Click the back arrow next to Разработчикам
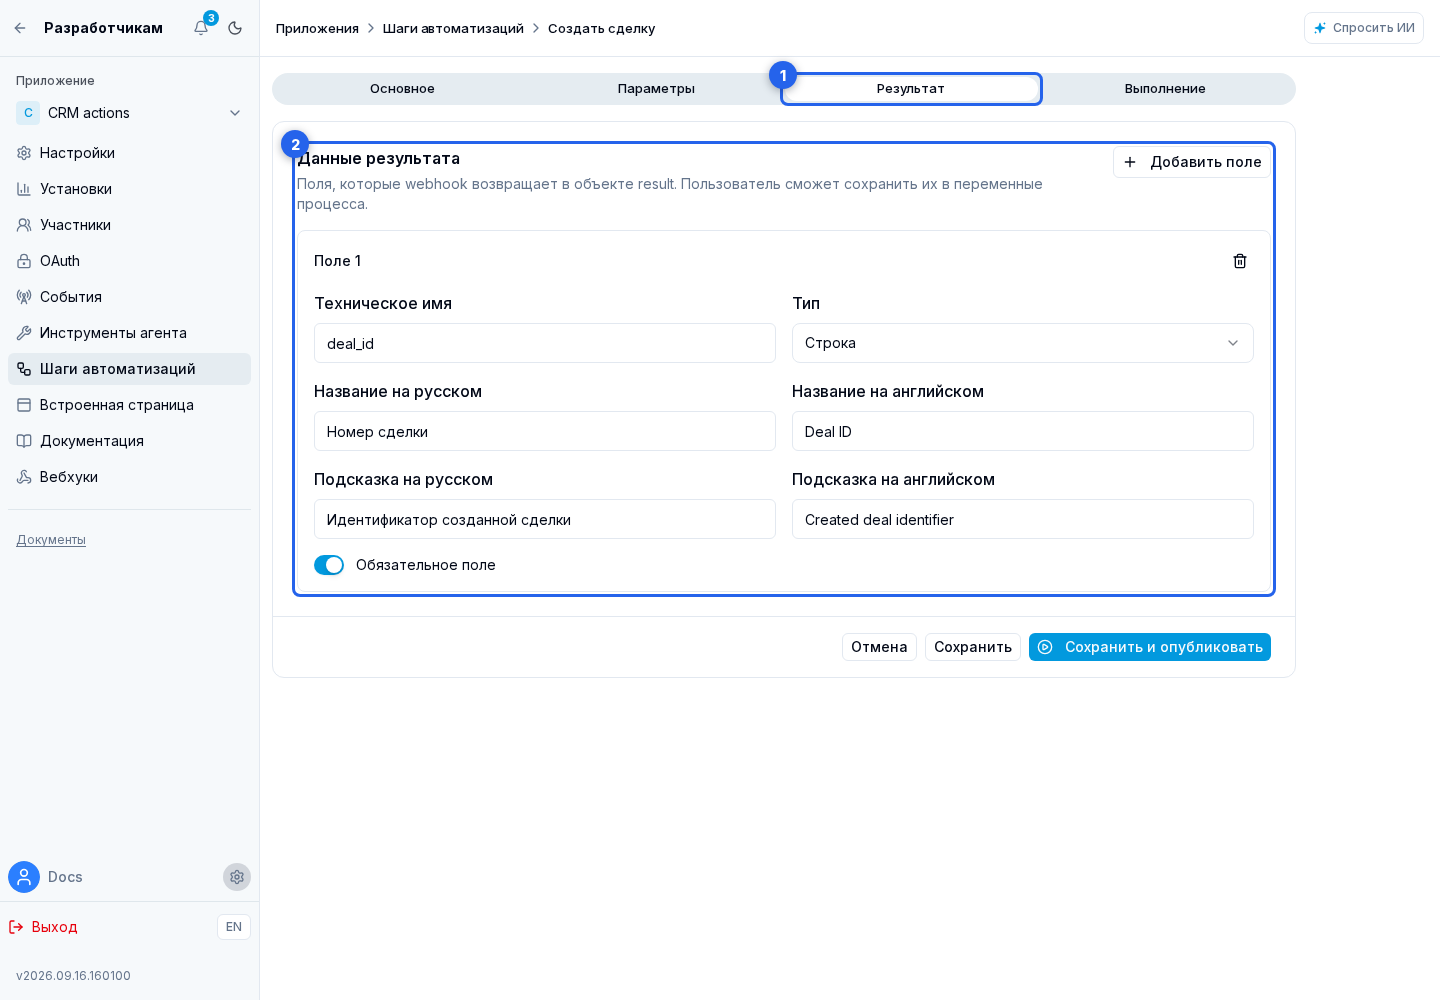The width and height of the screenshot is (1440, 1000). point(20,28)
